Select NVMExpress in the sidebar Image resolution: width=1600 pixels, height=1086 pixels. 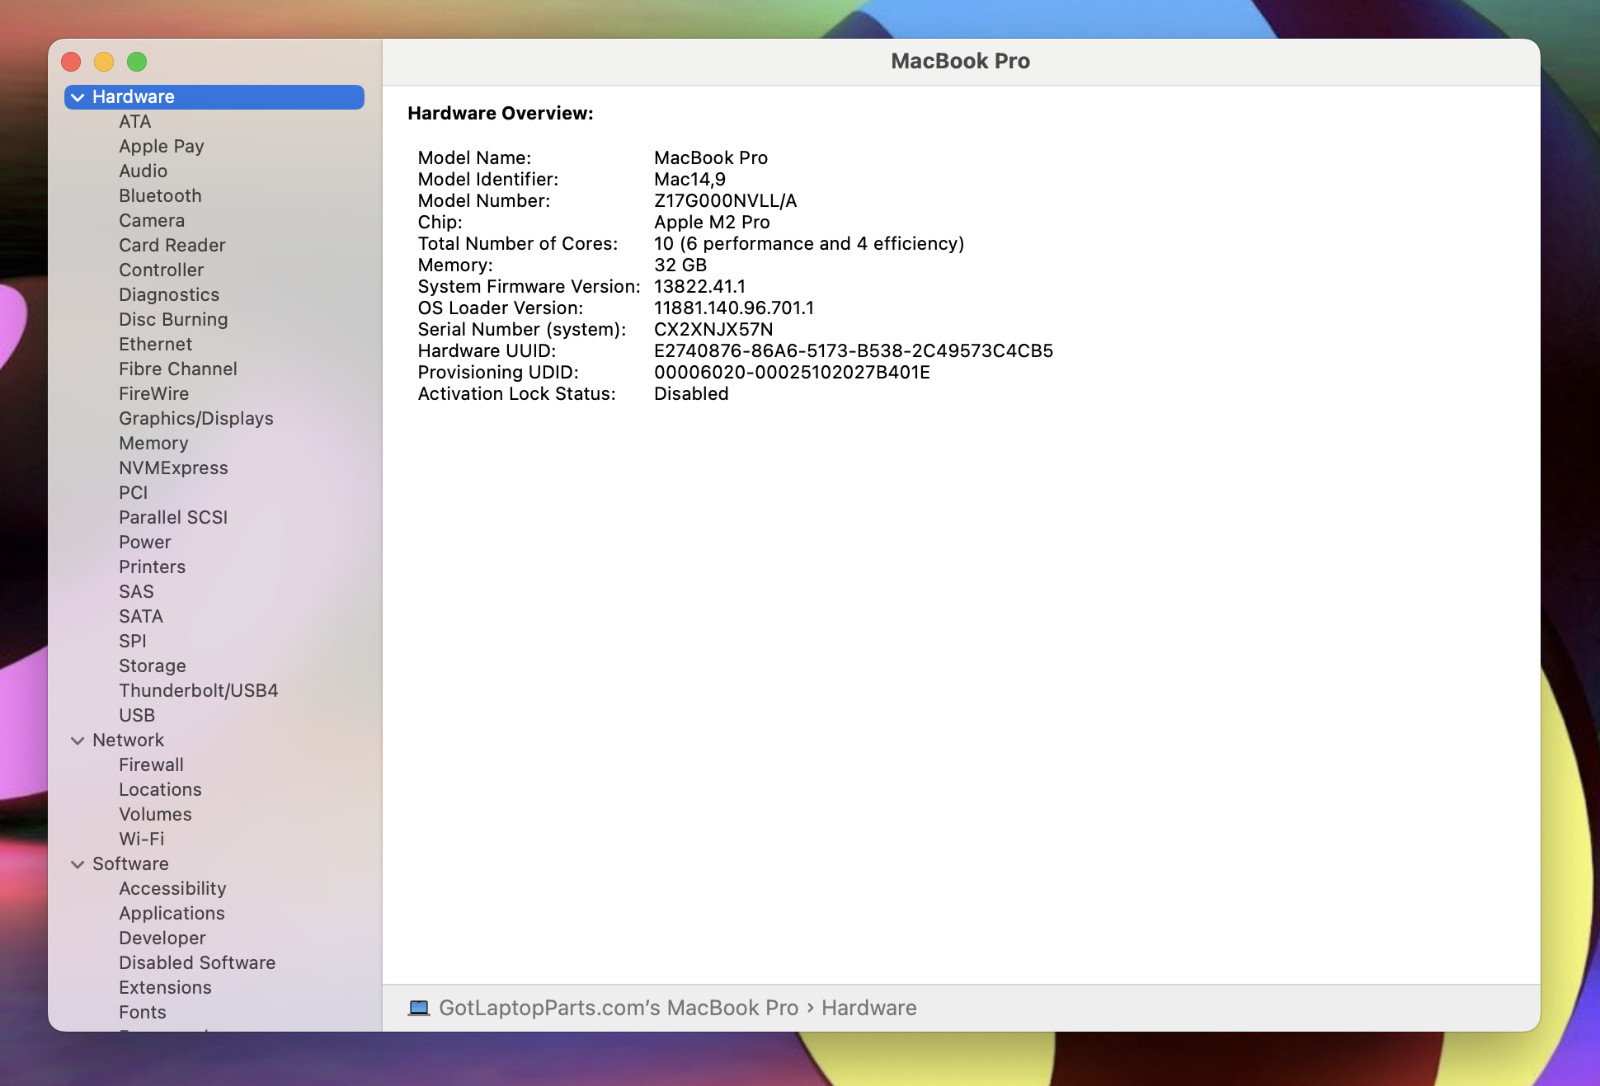pos(173,468)
